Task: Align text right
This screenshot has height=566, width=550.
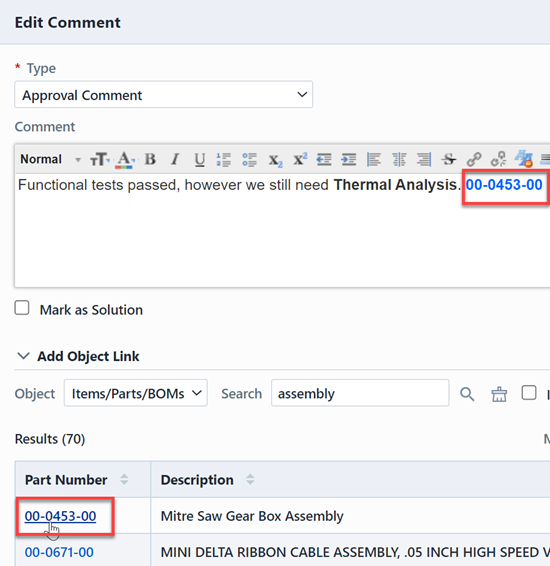Action: pyautogui.click(x=424, y=159)
